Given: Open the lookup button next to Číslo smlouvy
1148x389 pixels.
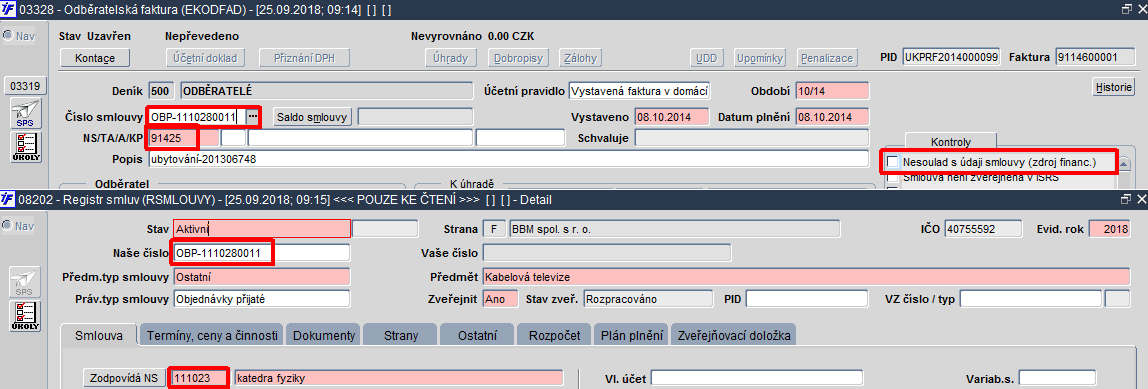Looking at the screenshot, I should coord(253,116).
